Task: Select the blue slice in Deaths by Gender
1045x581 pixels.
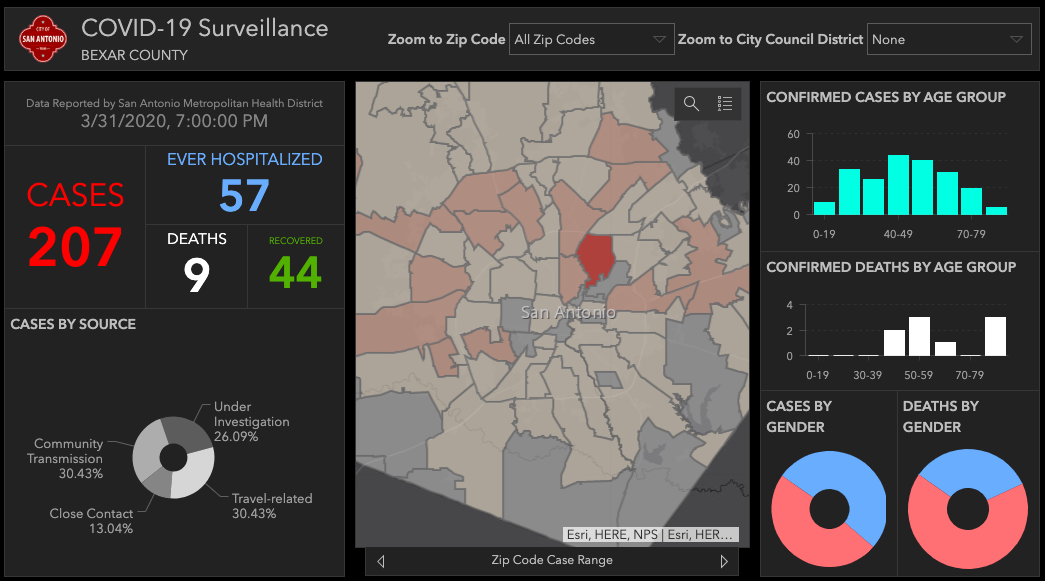Action: click(970, 466)
